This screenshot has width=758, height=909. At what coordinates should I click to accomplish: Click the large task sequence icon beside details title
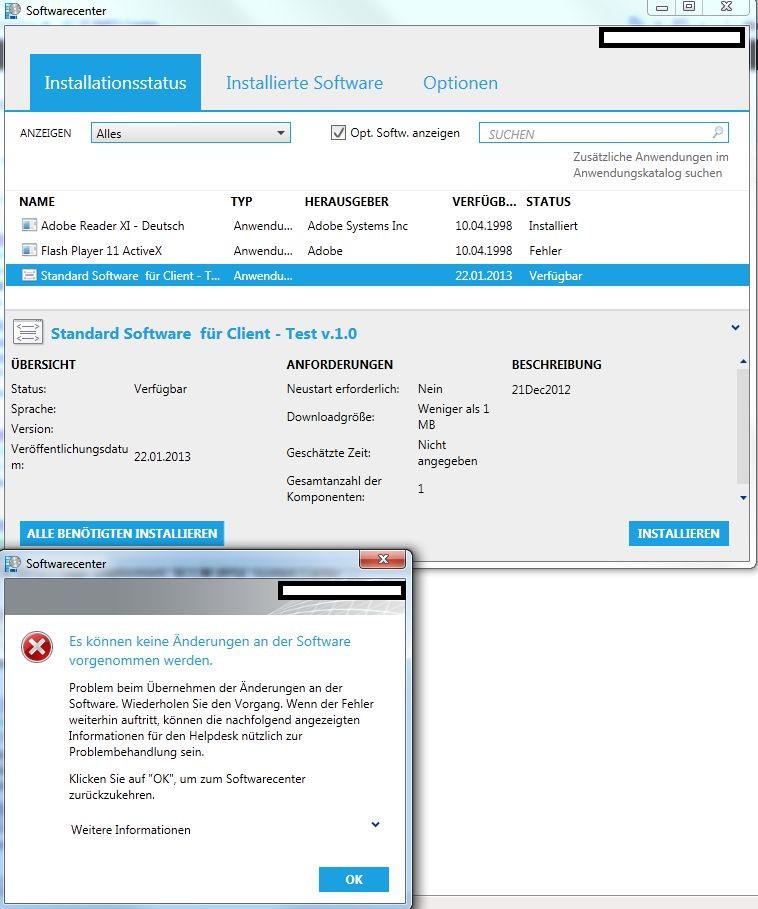pyautogui.click(x=28, y=332)
